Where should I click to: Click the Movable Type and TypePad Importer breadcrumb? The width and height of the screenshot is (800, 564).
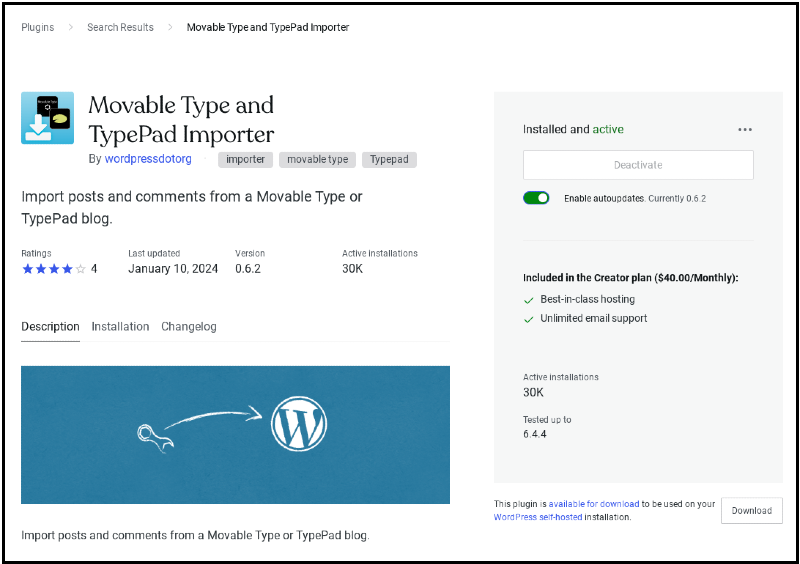point(268,28)
